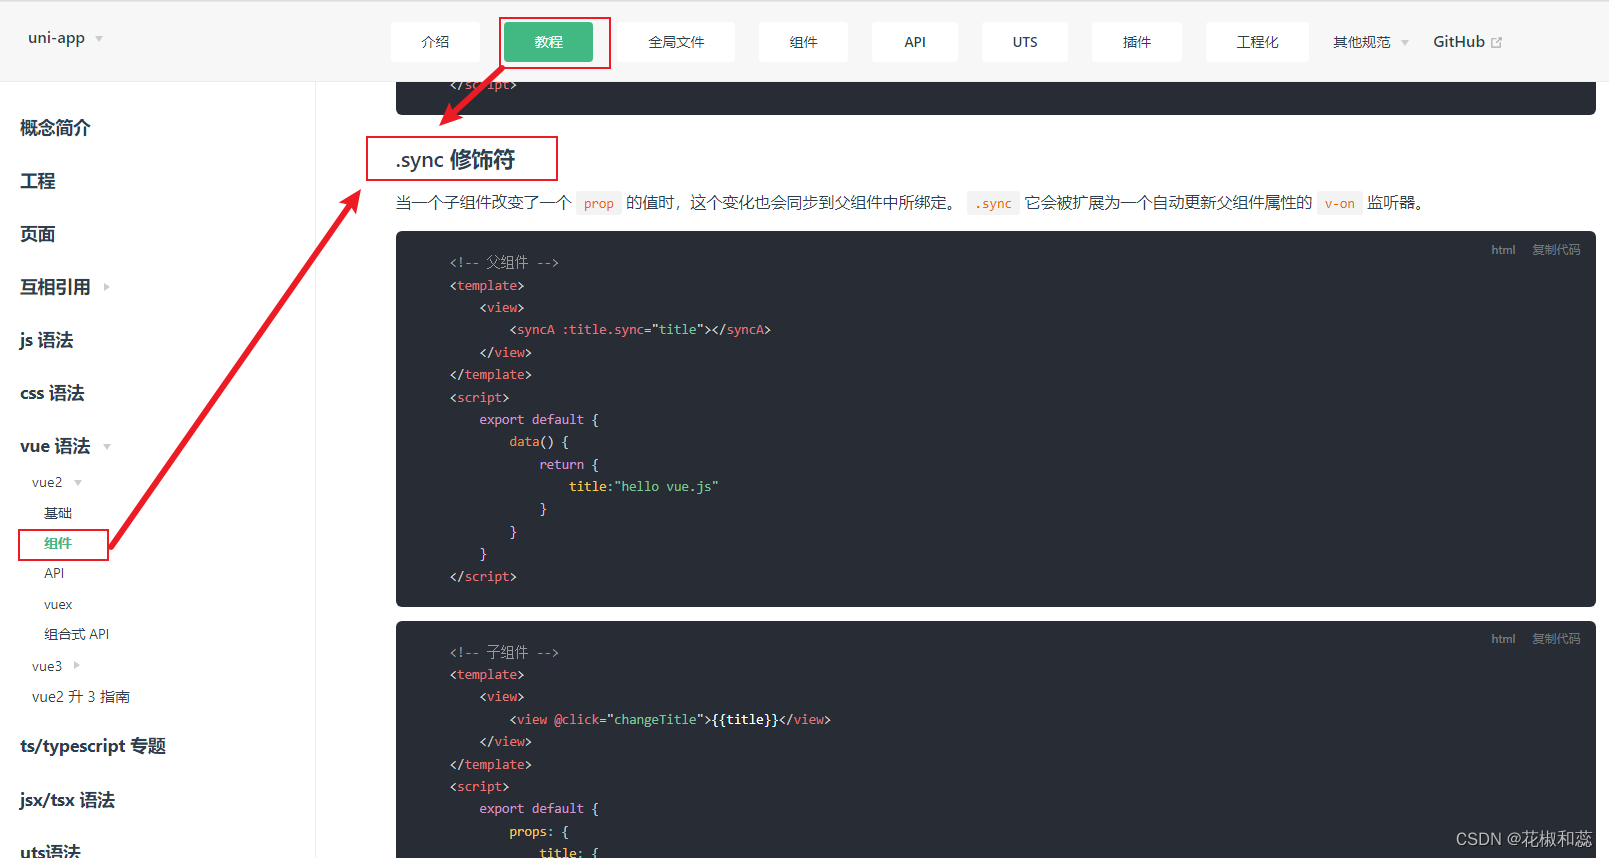Open the css 语法 sidebar section
The width and height of the screenshot is (1609, 858).
(52, 393)
